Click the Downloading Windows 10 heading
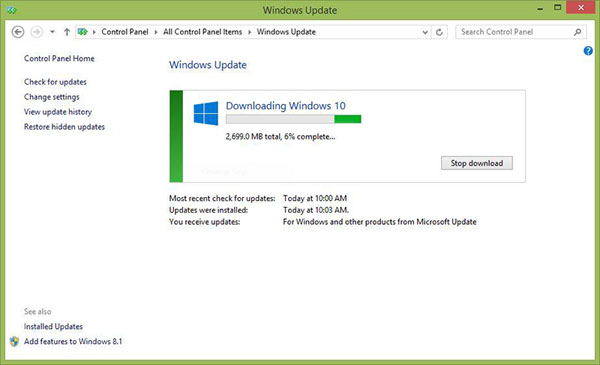 tap(285, 106)
